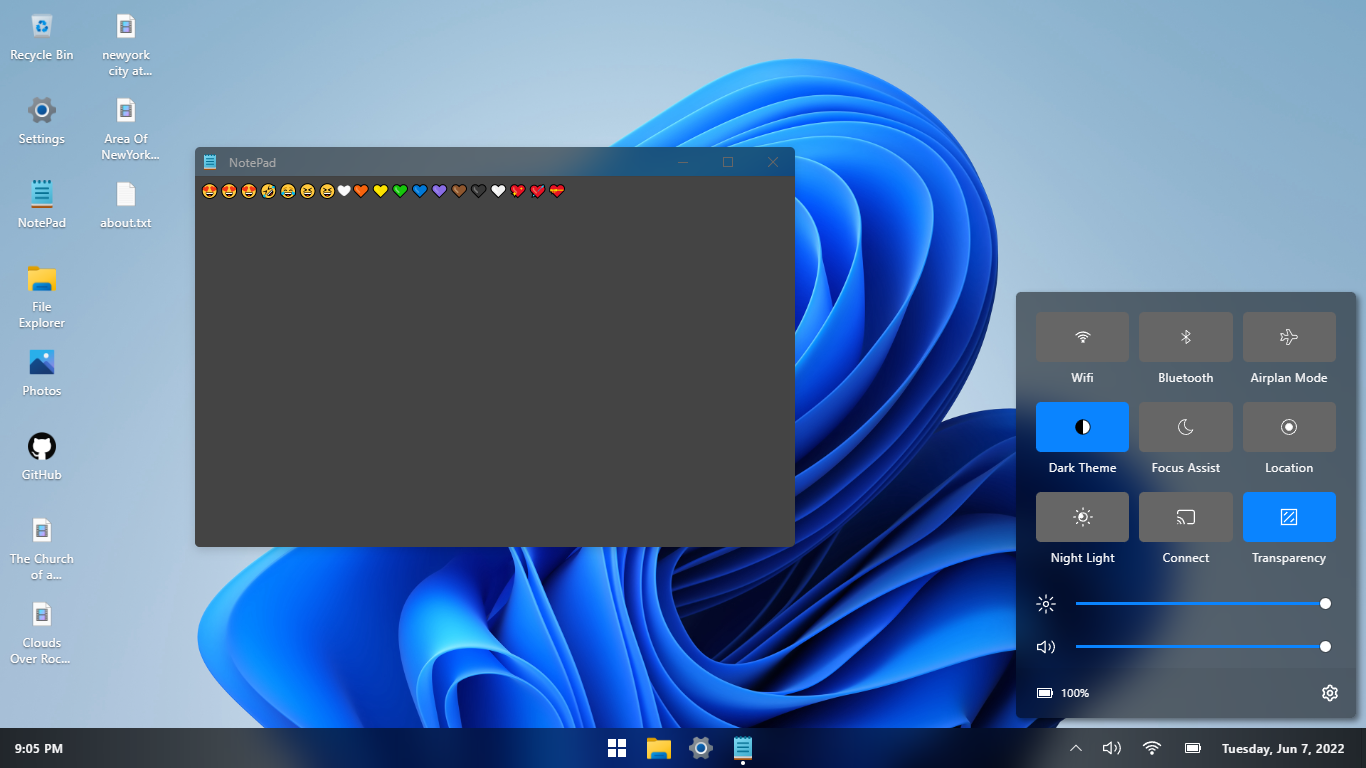Turn off Dark Theme tile

[x=1082, y=427]
